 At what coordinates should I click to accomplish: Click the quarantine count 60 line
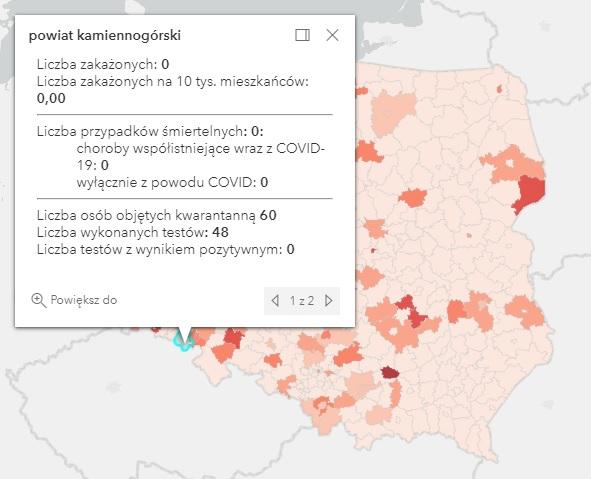[156, 216]
